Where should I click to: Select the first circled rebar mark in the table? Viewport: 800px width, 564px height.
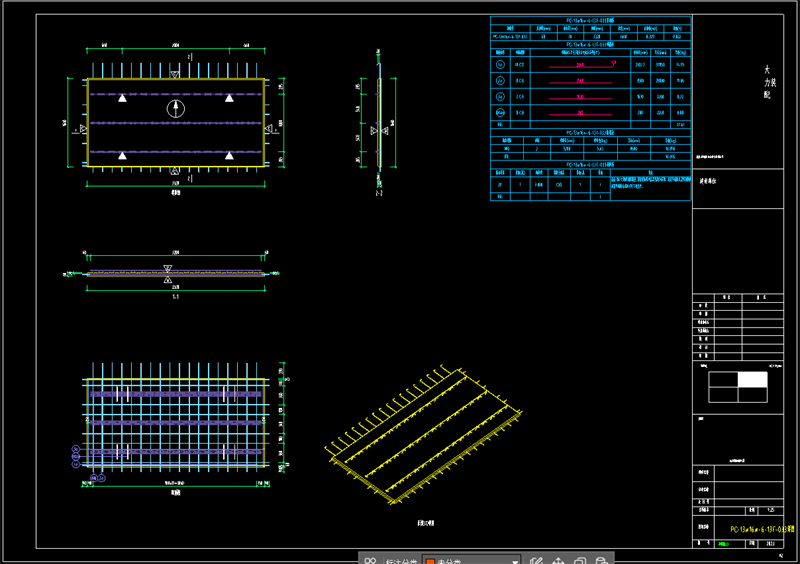click(501, 64)
